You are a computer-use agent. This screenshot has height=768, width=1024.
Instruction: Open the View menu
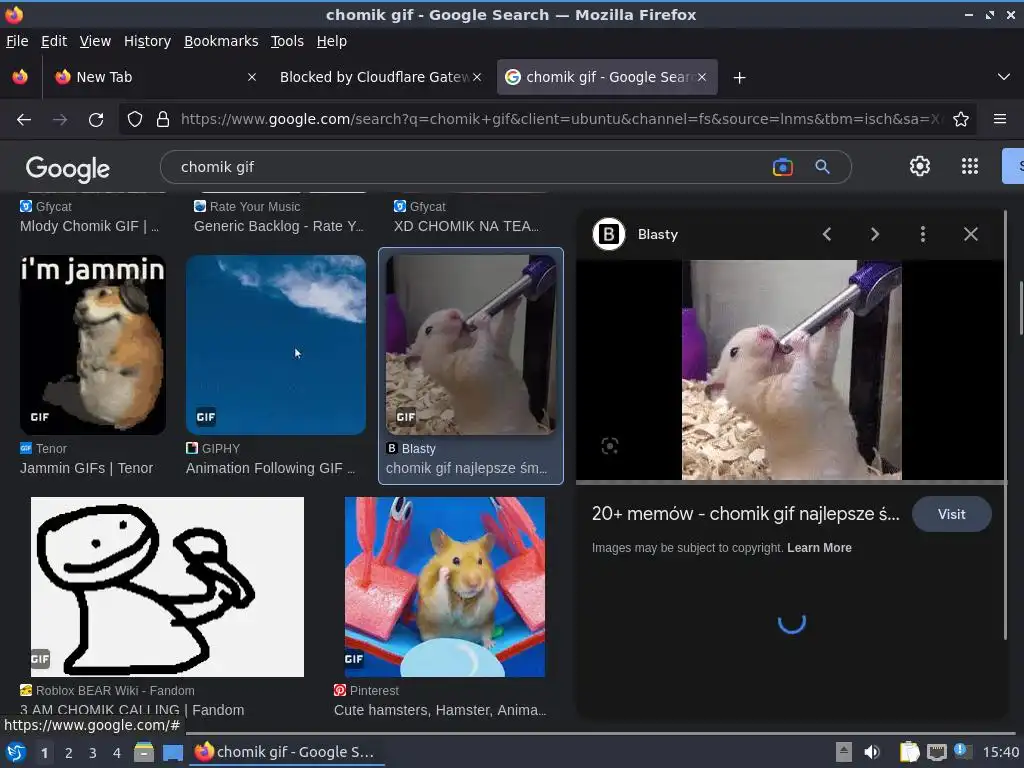[95, 41]
